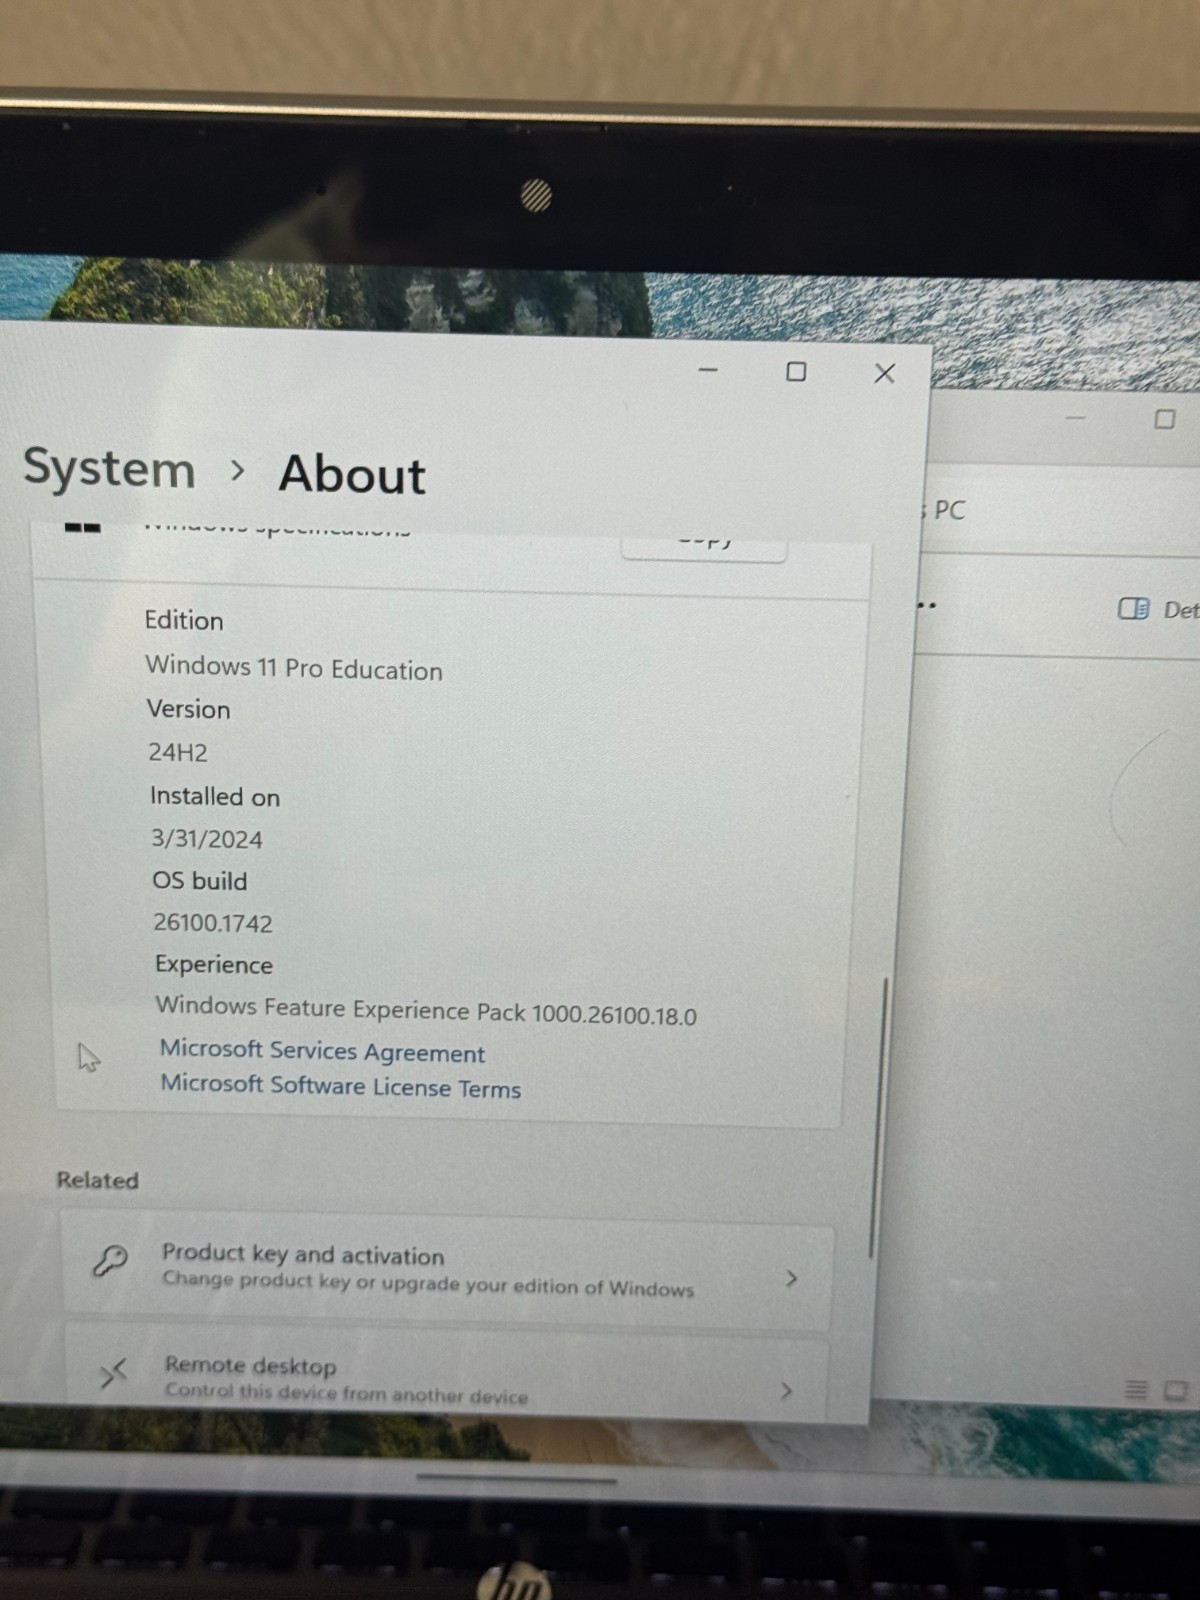Select the 'OS build' label
1200x1600 pixels.
[200, 880]
